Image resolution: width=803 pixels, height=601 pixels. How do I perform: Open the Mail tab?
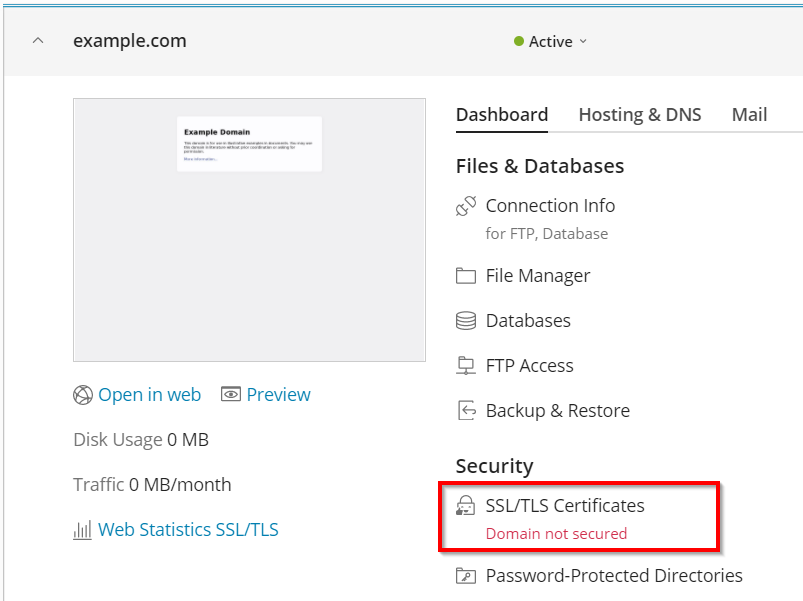tap(749, 115)
